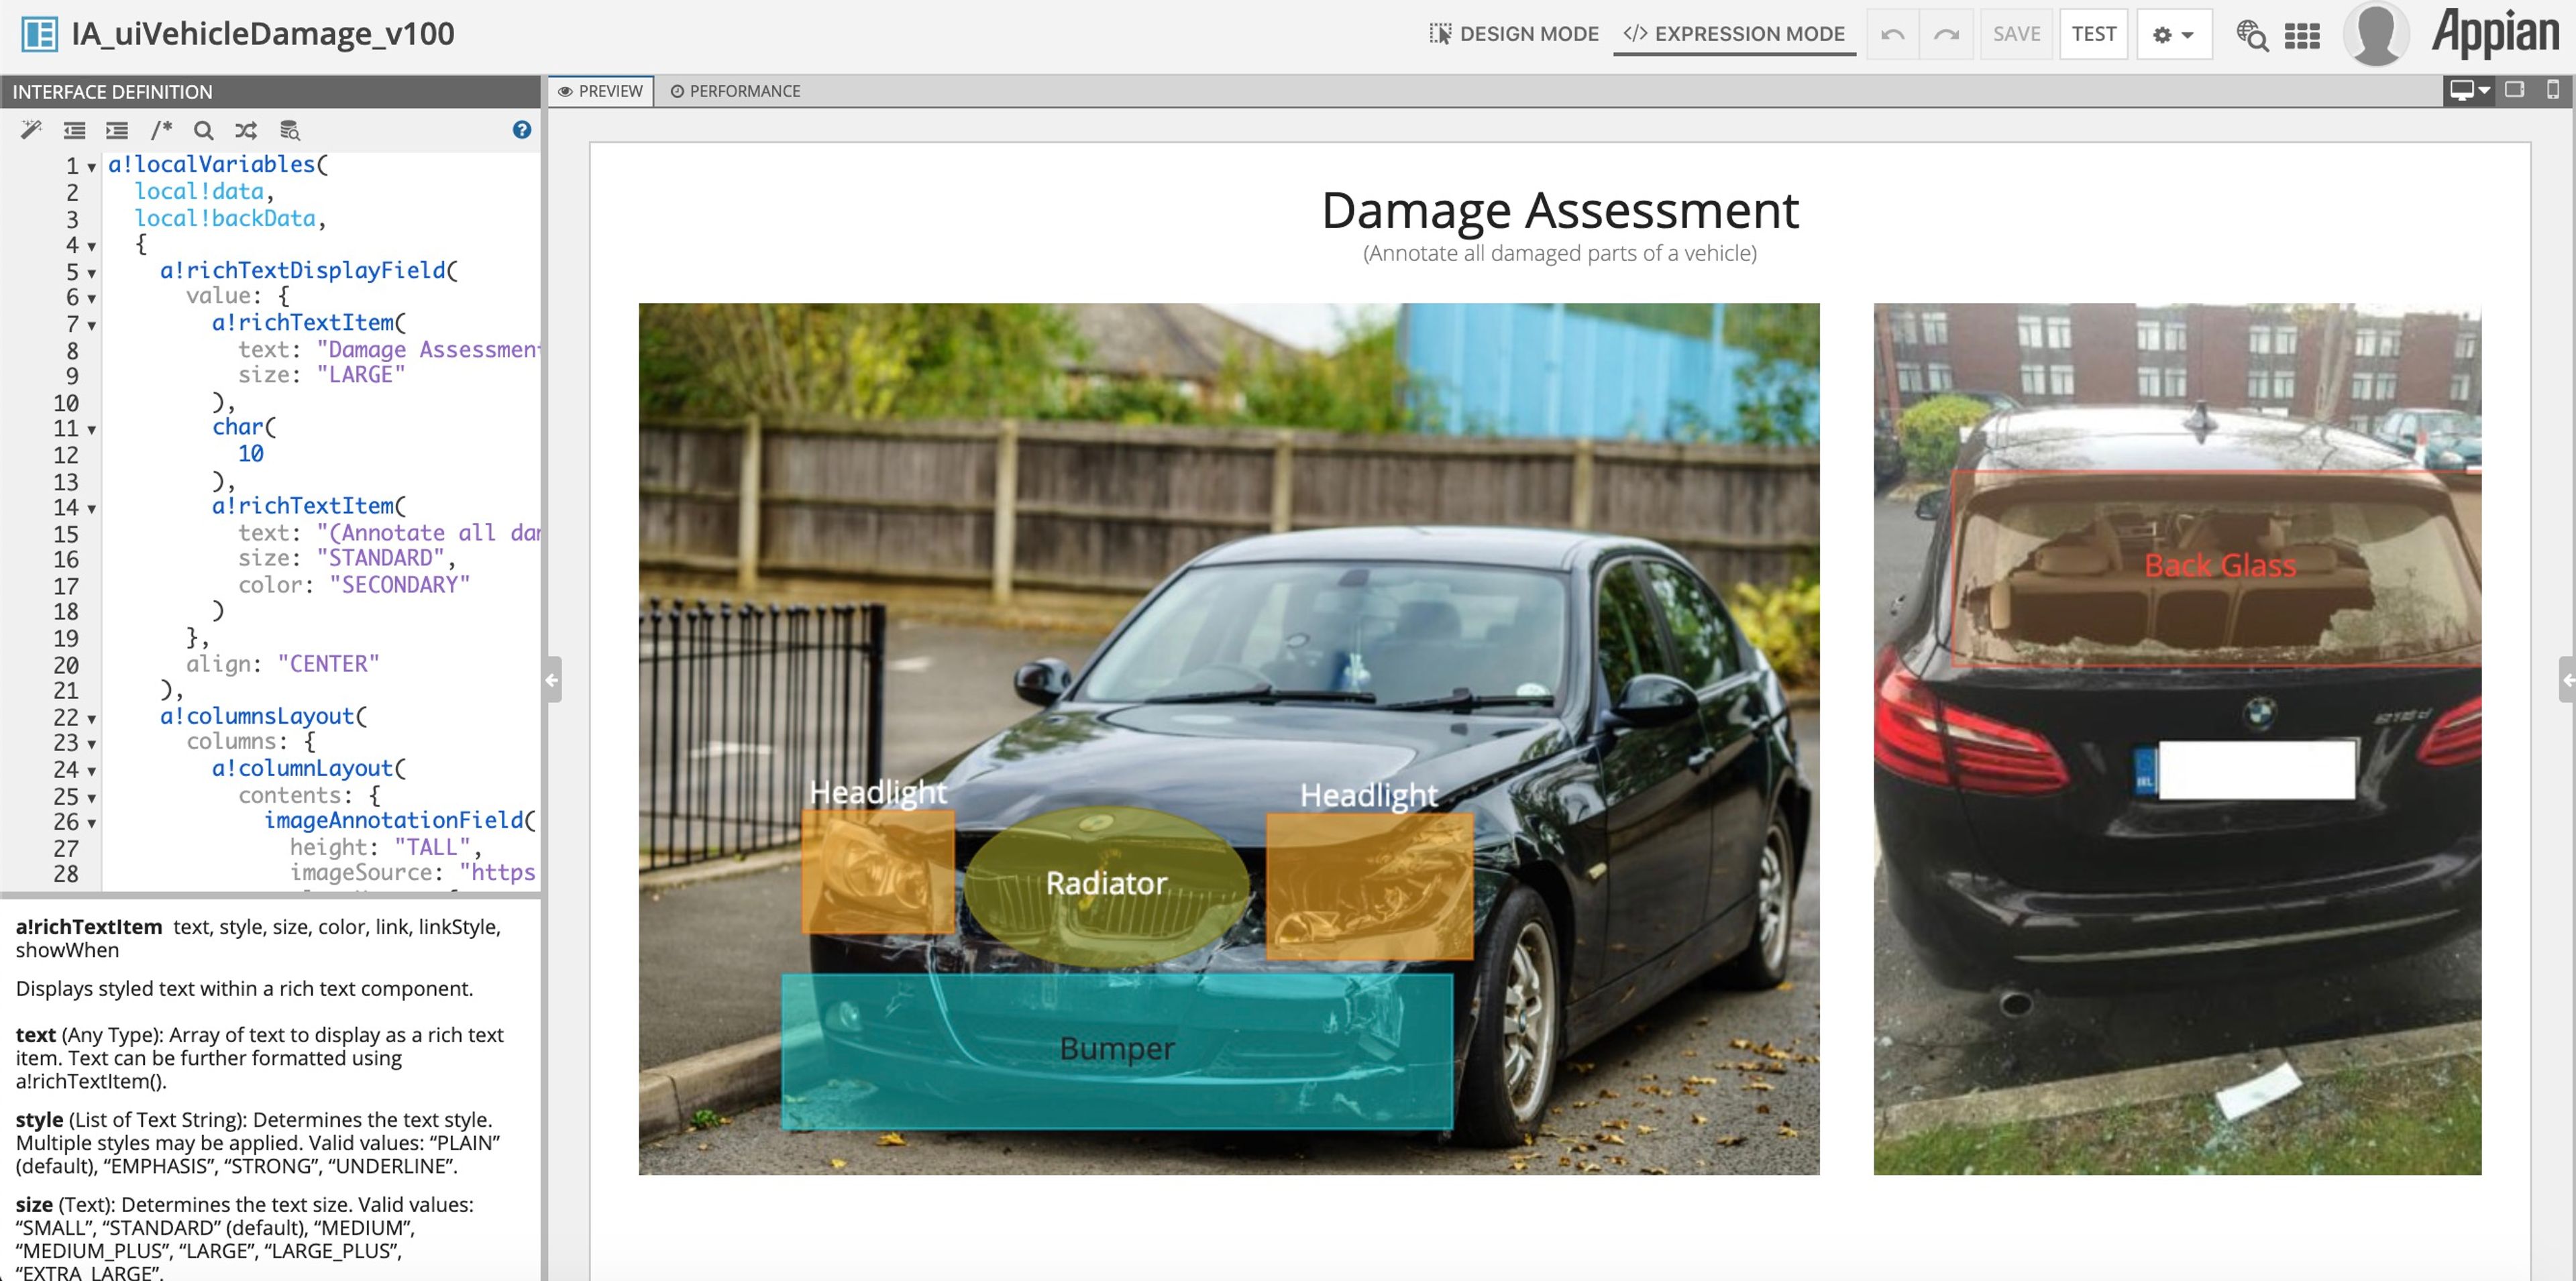Click the a!columnsLayout( code line
This screenshot has height=1281, width=2576.
pos(264,716)
